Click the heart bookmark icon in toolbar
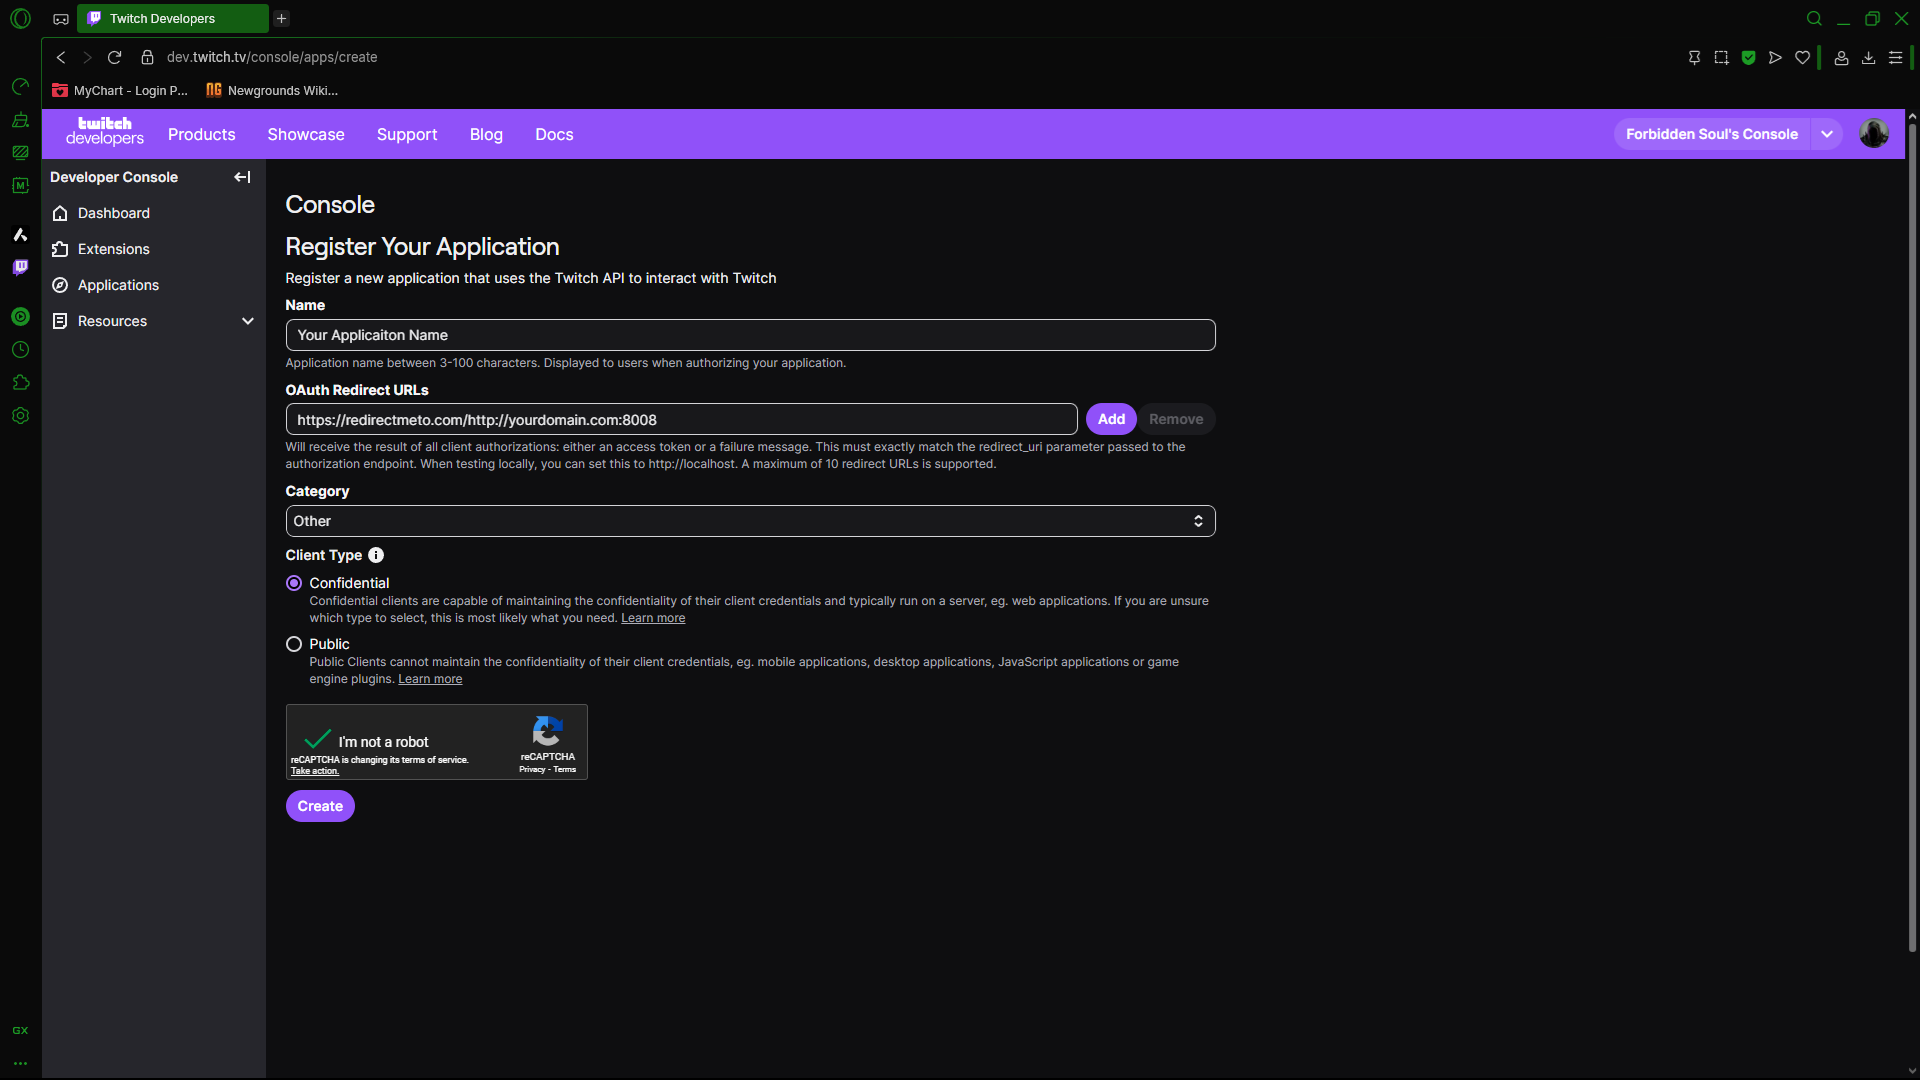The width and height of the screenshot is (1920, 1080). point(1802,58)
